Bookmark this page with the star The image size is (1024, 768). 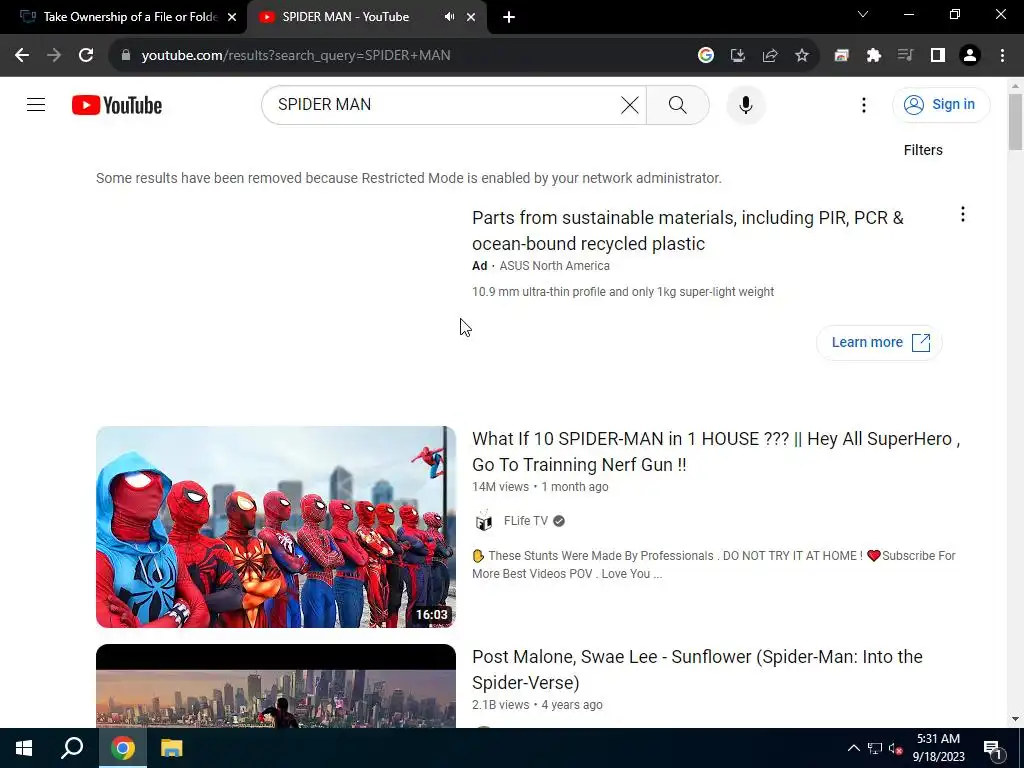pos(802,56)
